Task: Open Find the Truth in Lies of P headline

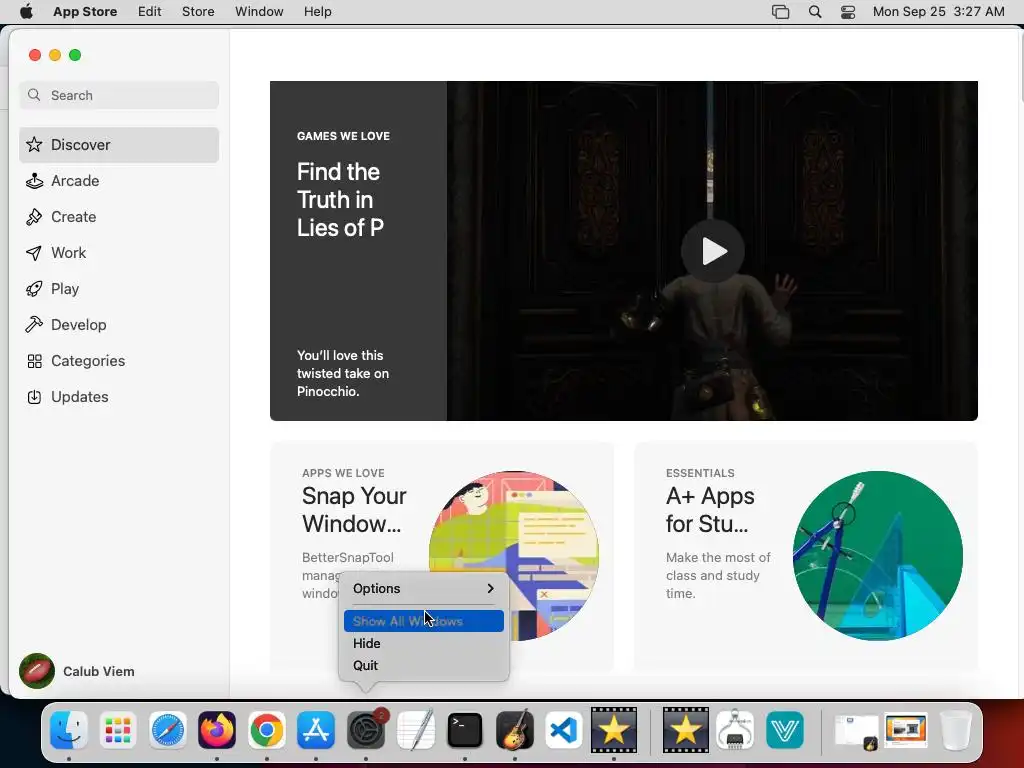Action: 340,200
